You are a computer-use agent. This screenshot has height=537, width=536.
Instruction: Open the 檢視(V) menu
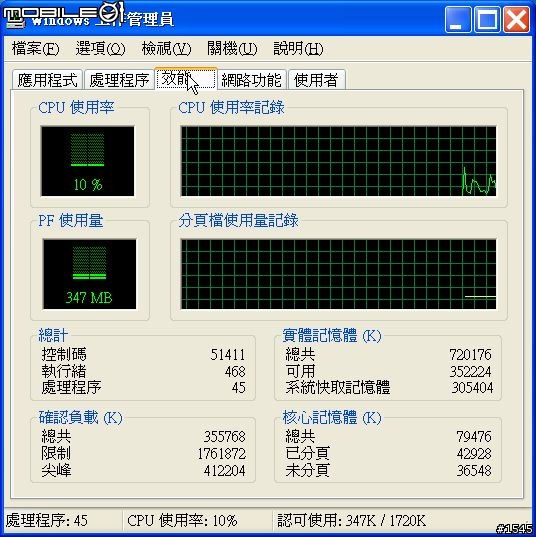click(166, 48)
